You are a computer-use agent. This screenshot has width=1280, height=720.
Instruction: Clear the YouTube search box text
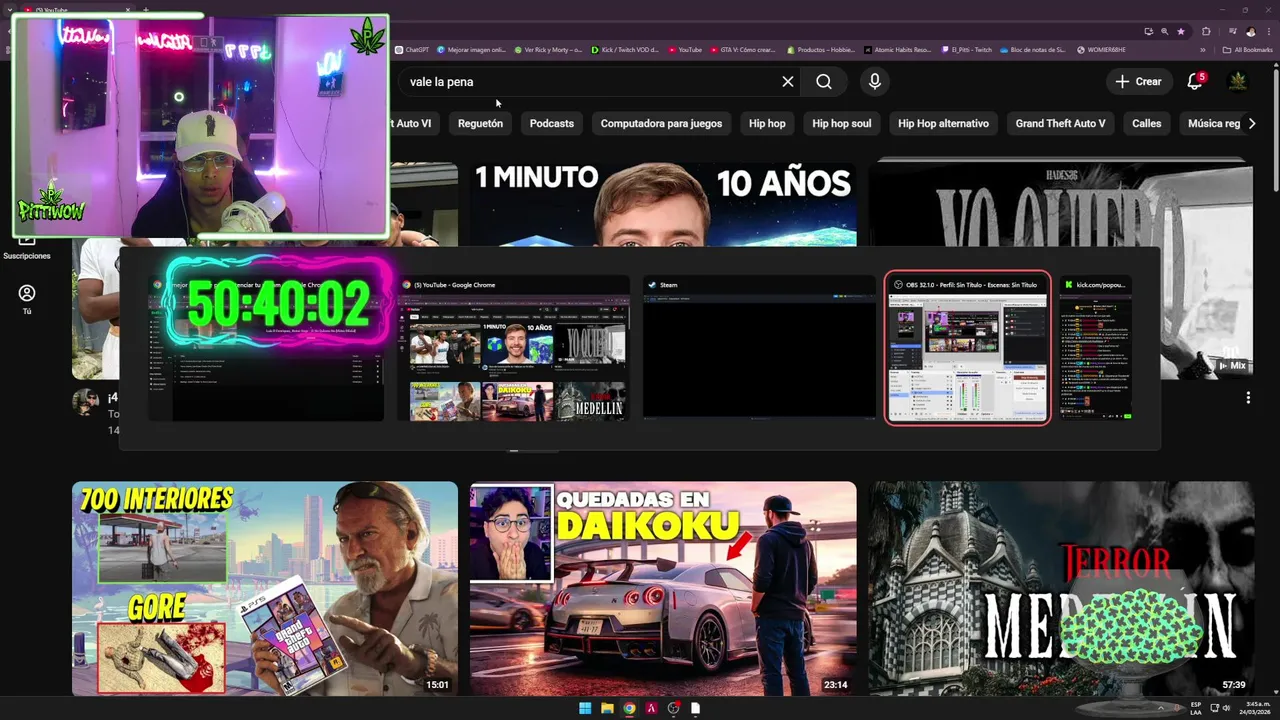pyautogui.click(x=788, y=82)
